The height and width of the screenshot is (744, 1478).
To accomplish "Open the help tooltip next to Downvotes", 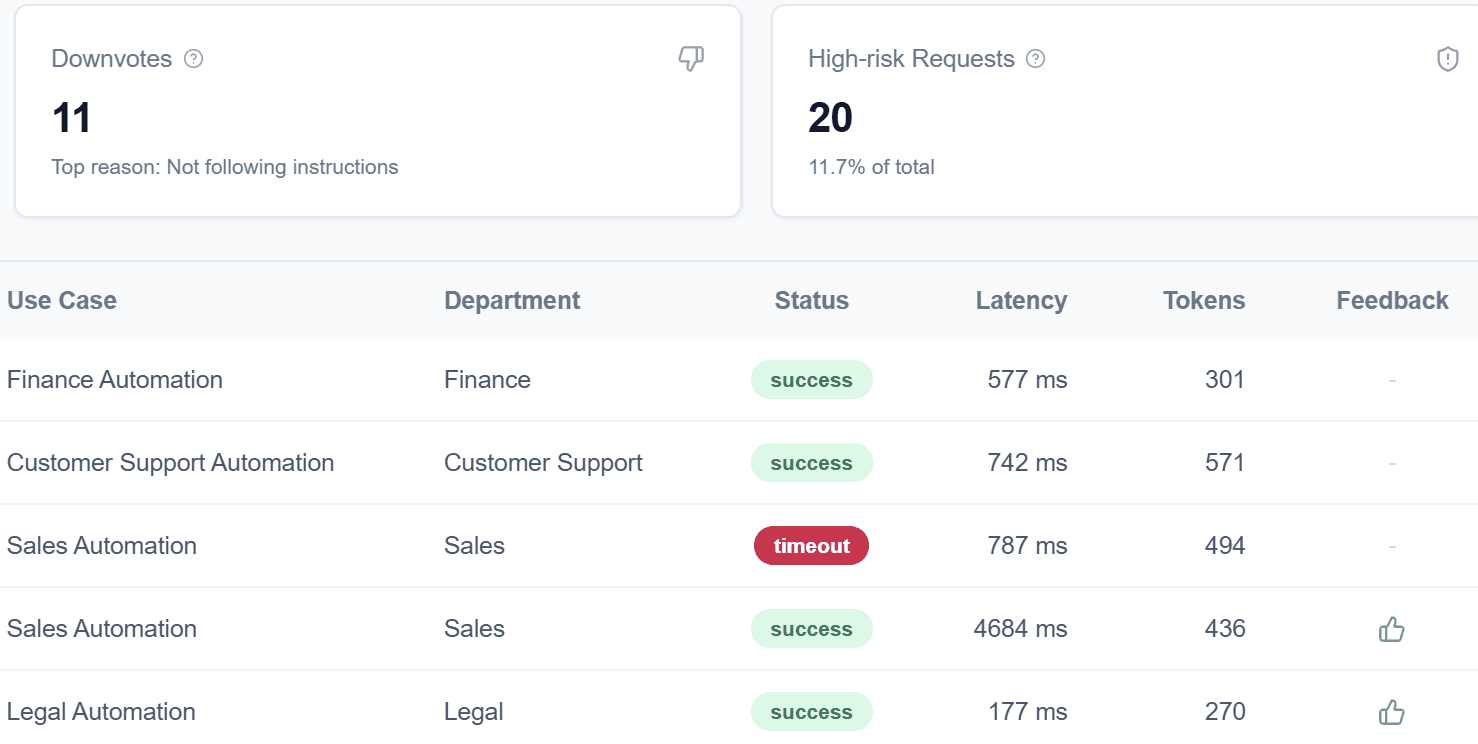I will tap(196, 59).
